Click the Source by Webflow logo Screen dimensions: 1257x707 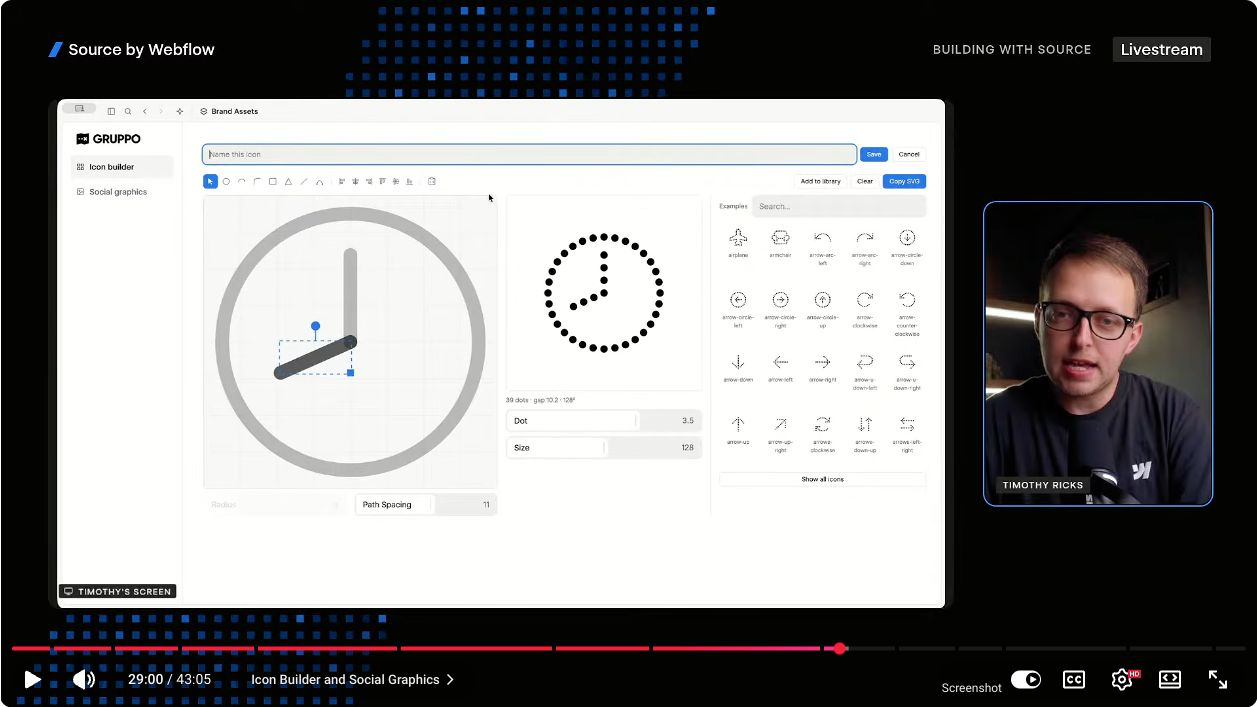tap(131, 49)
